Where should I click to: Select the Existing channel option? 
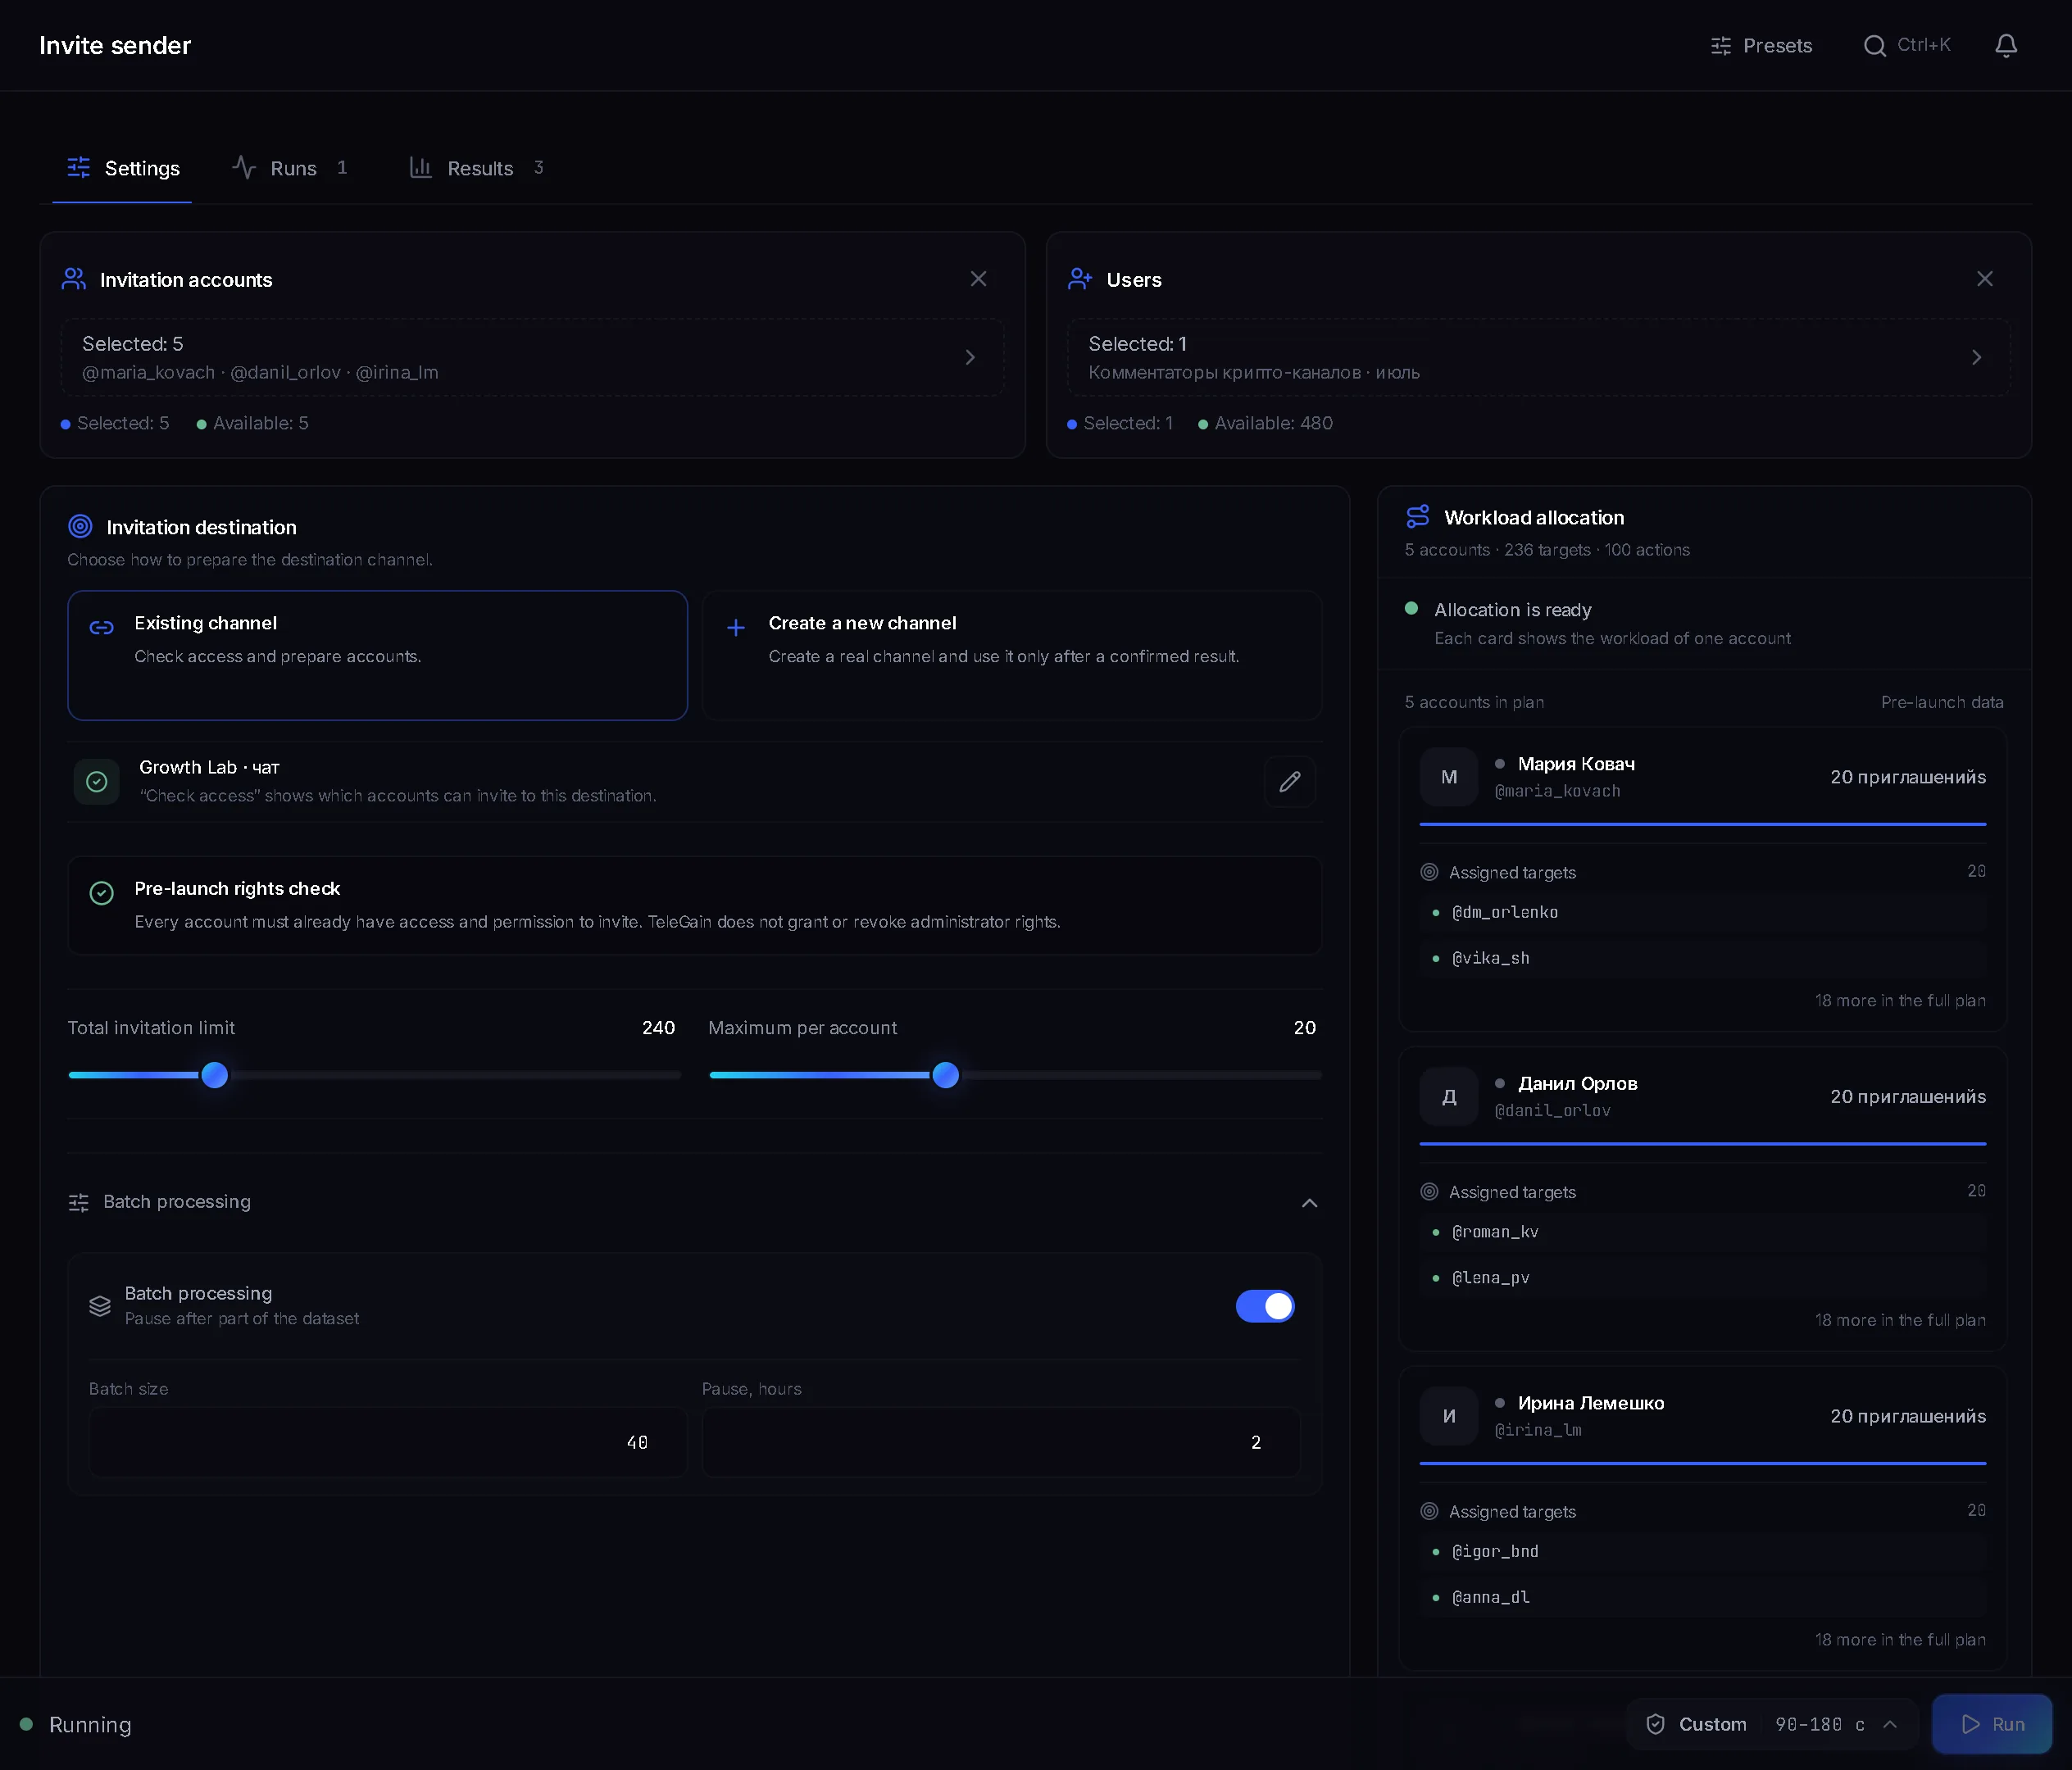[377, 655]
